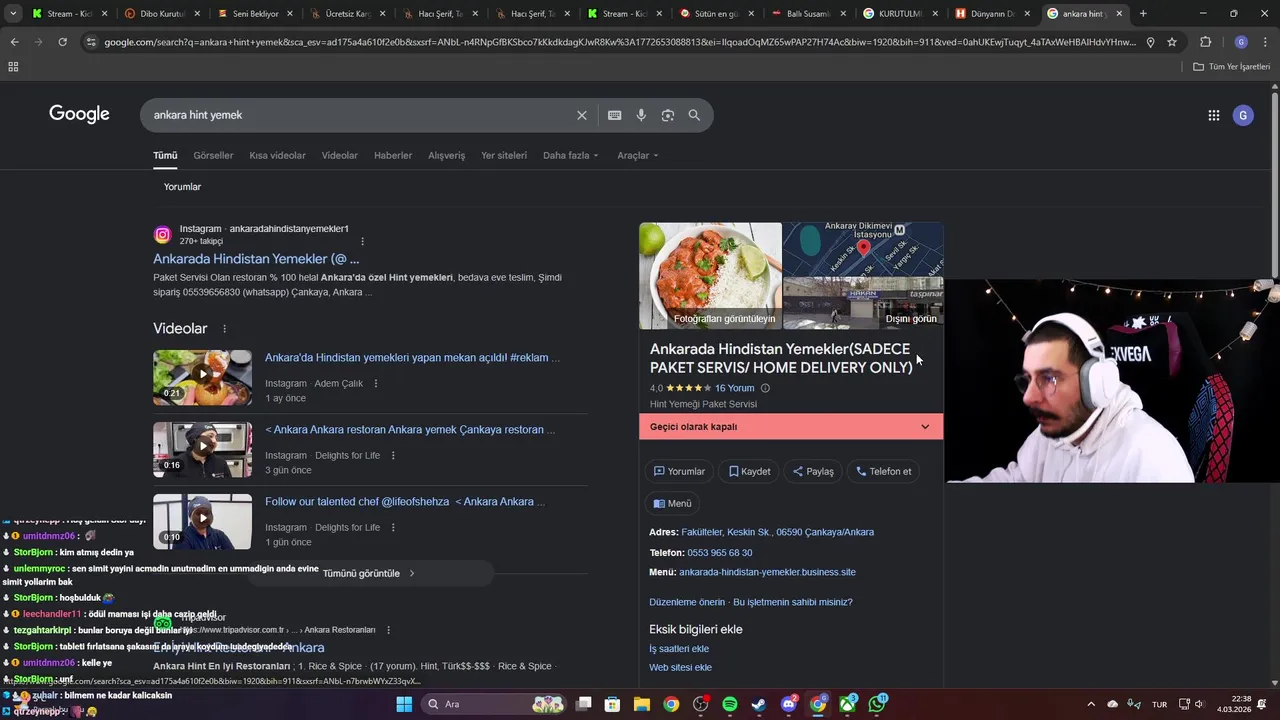Image resolution: width=1280 pixels, height=720 pixels.
Task: Open the tab search dropdown arrow
Action: tap(13, 14)
